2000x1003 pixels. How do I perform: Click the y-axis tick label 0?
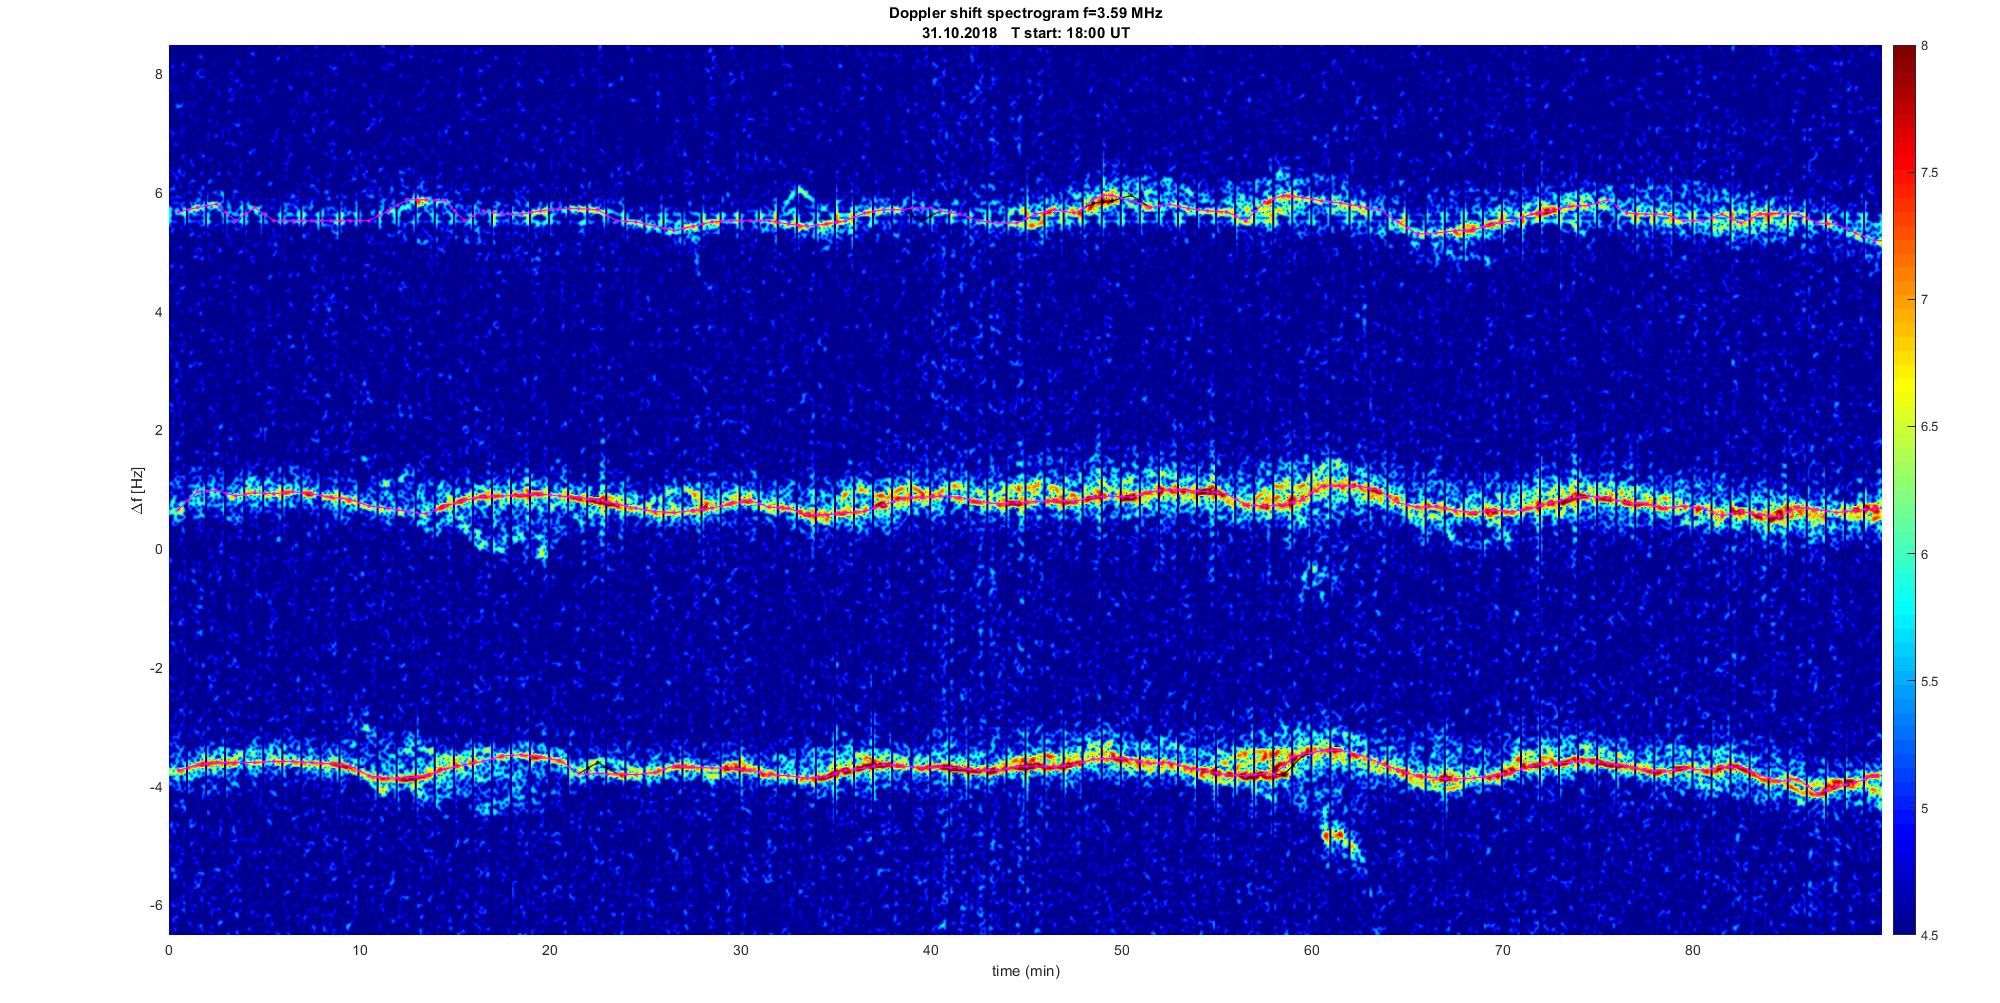158,550
